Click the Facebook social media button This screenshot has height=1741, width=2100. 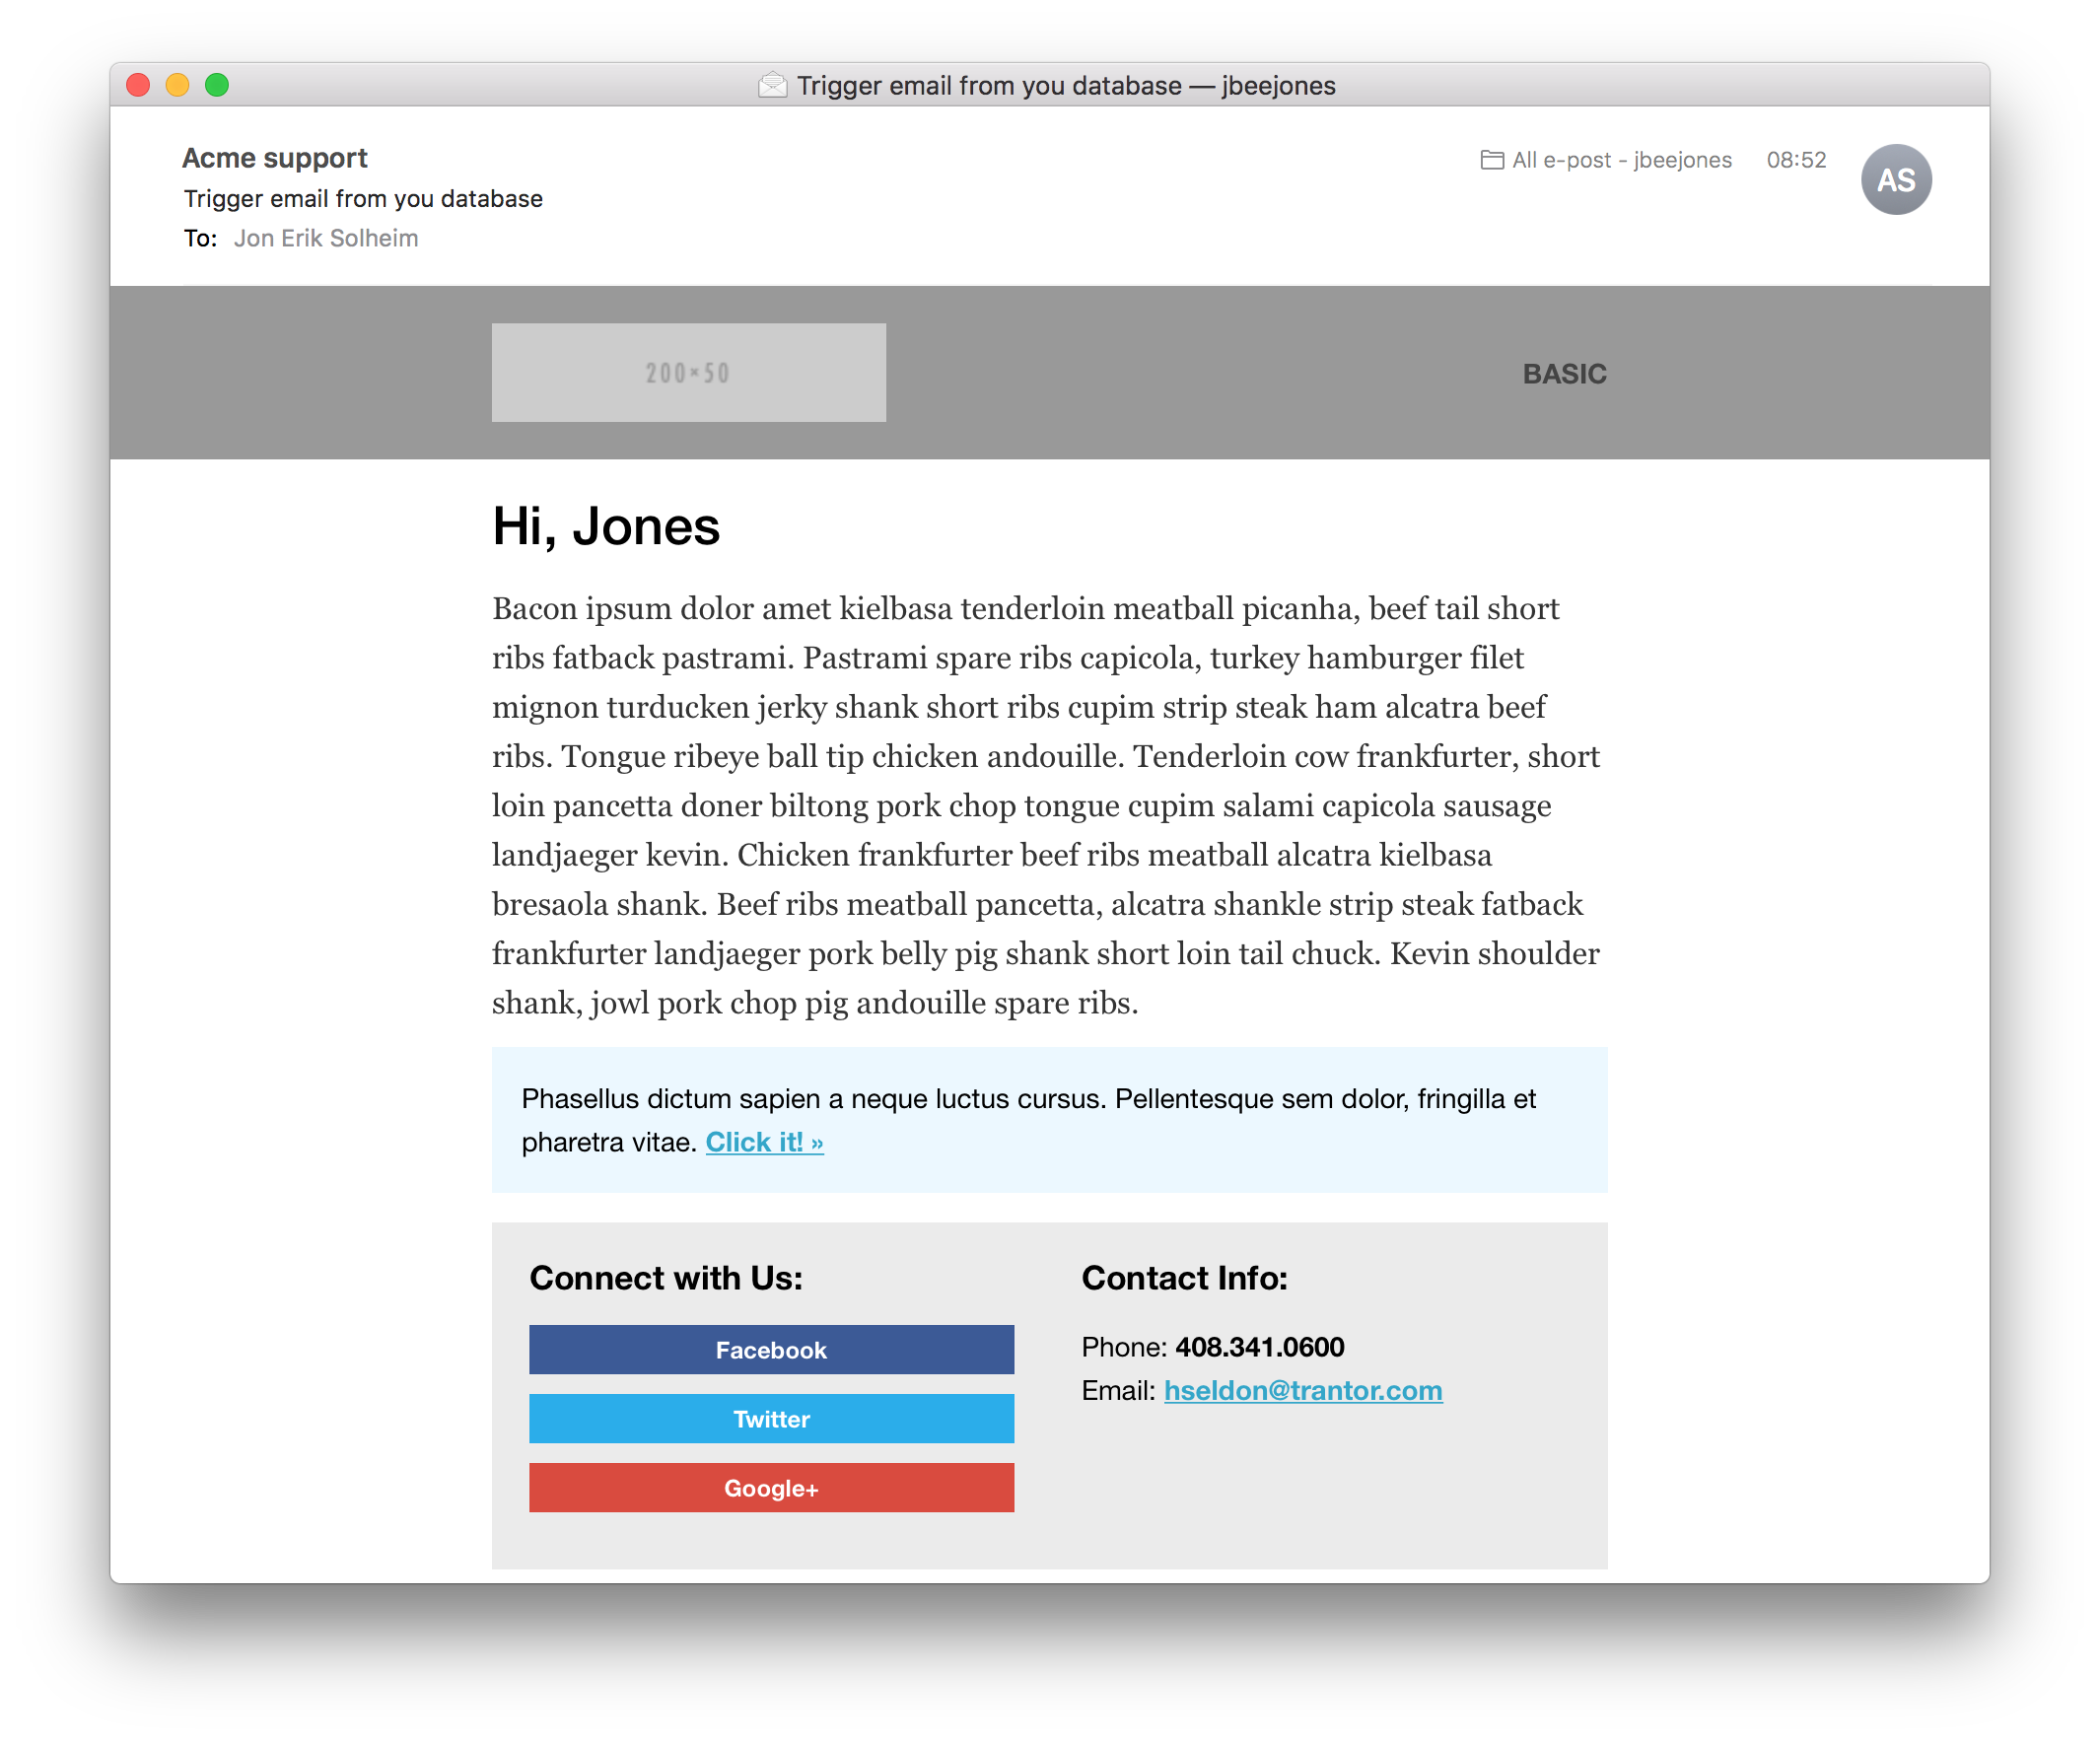771,1349
